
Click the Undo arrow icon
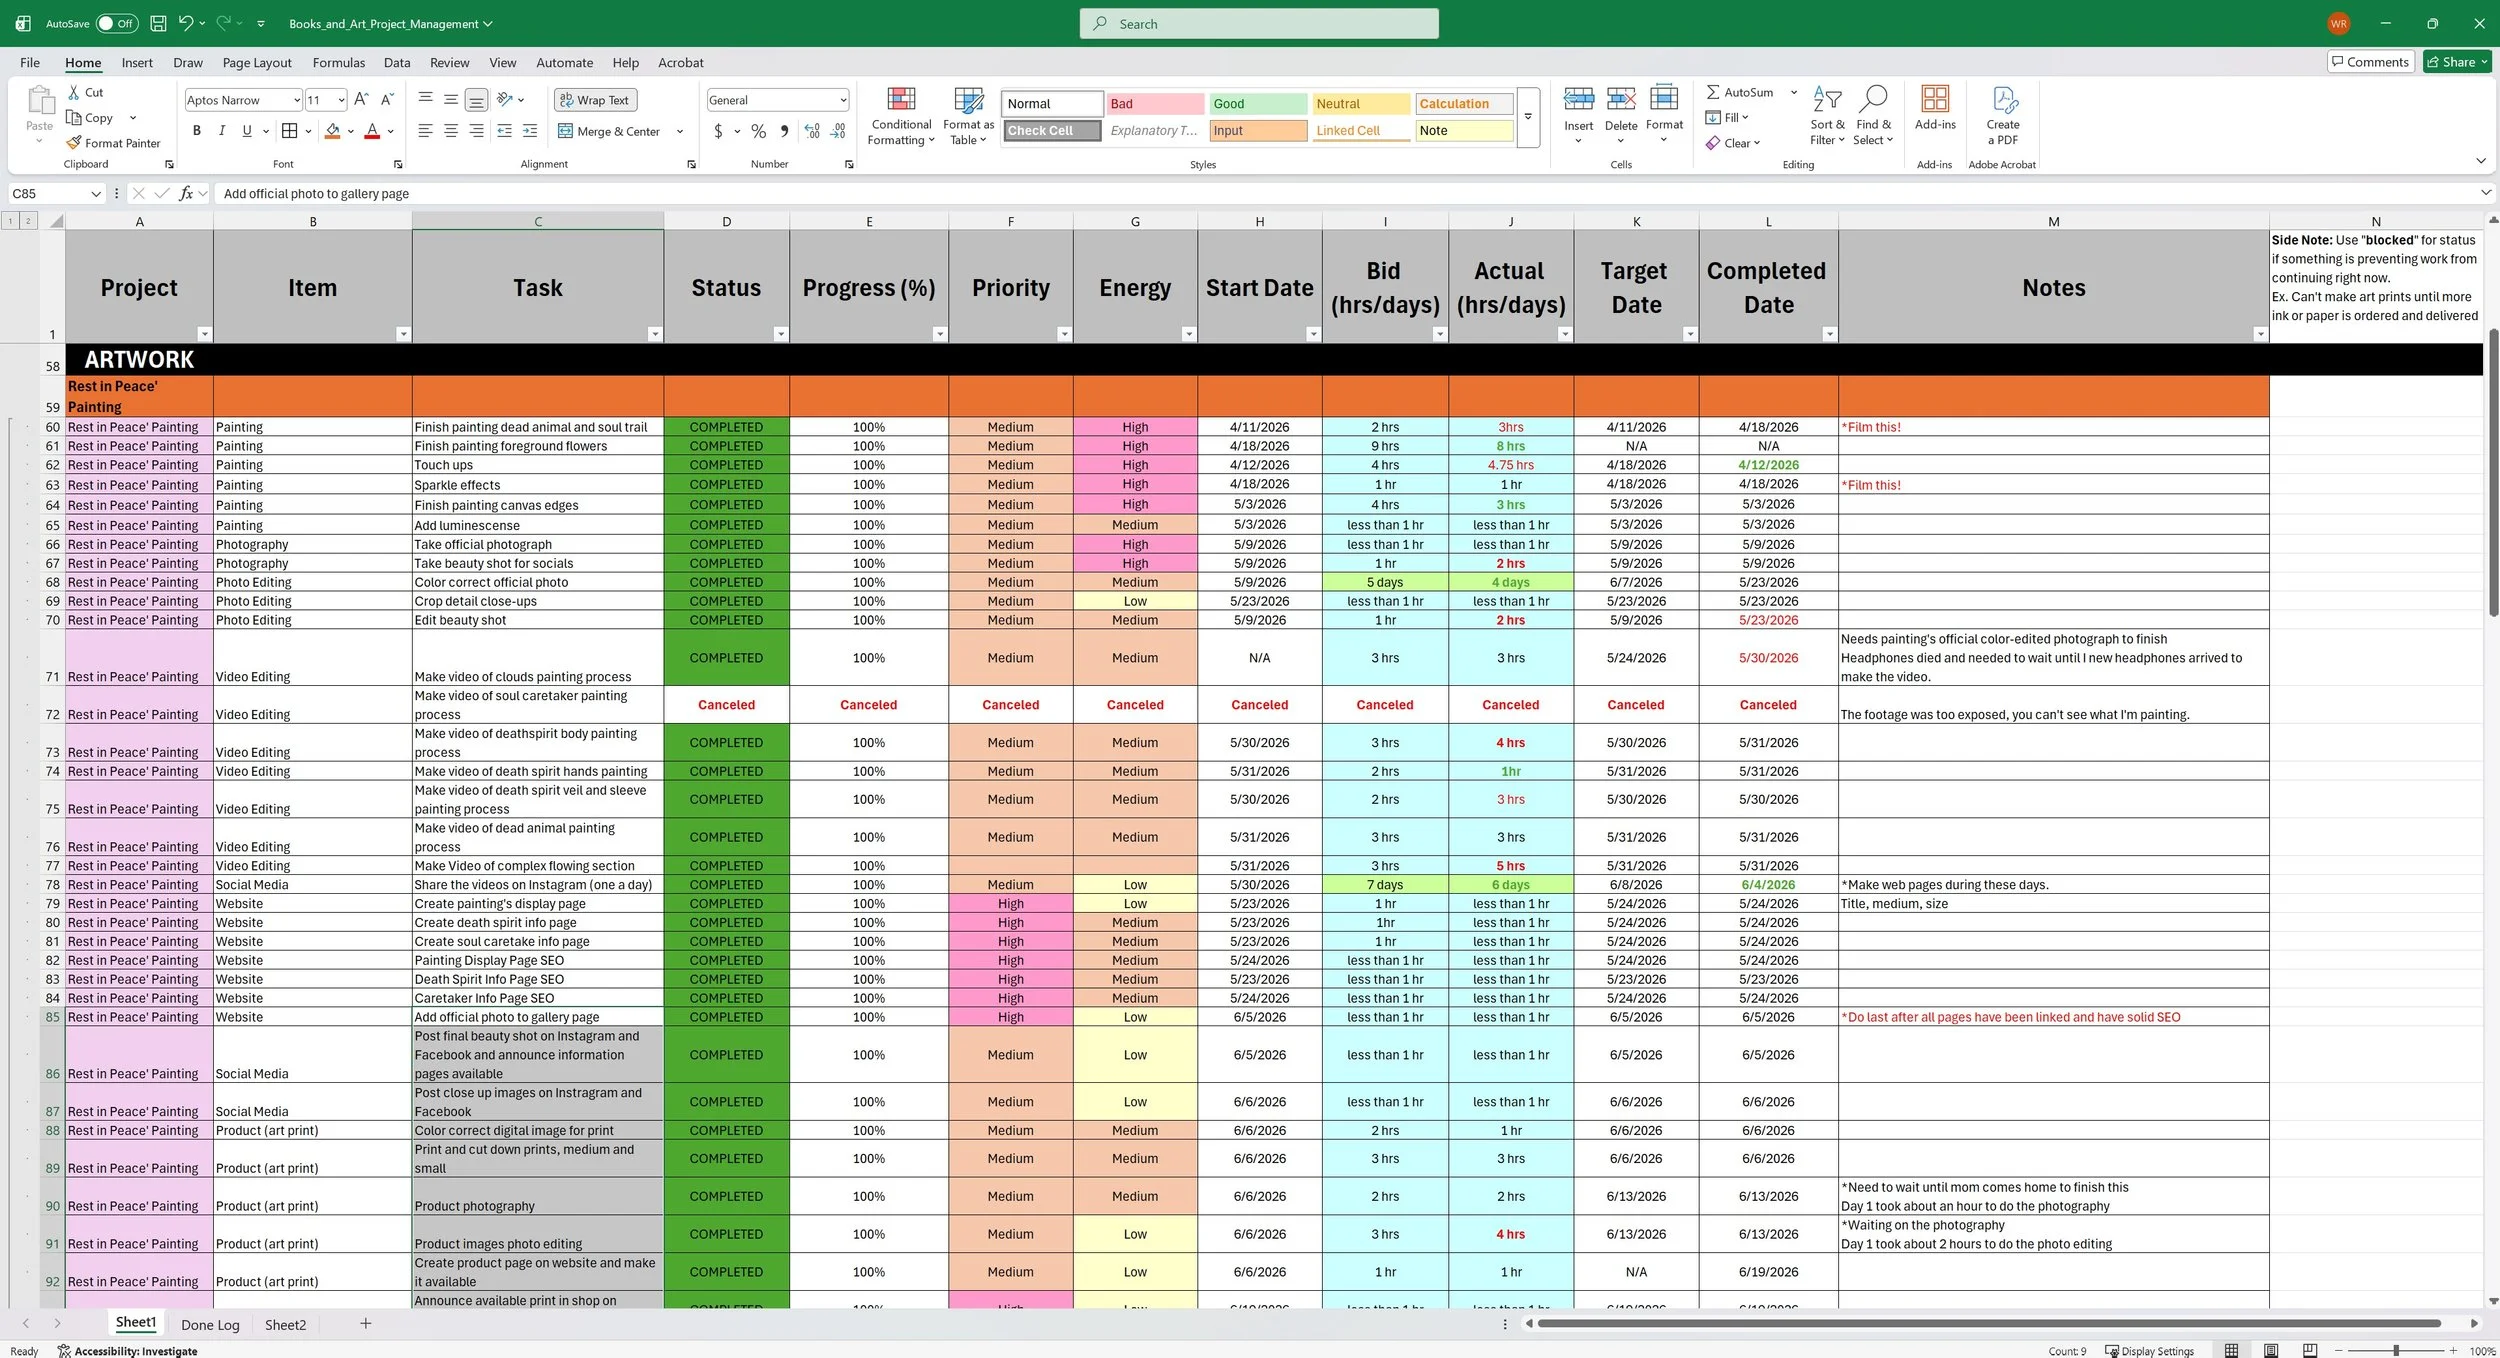click(x=185, y=23)
